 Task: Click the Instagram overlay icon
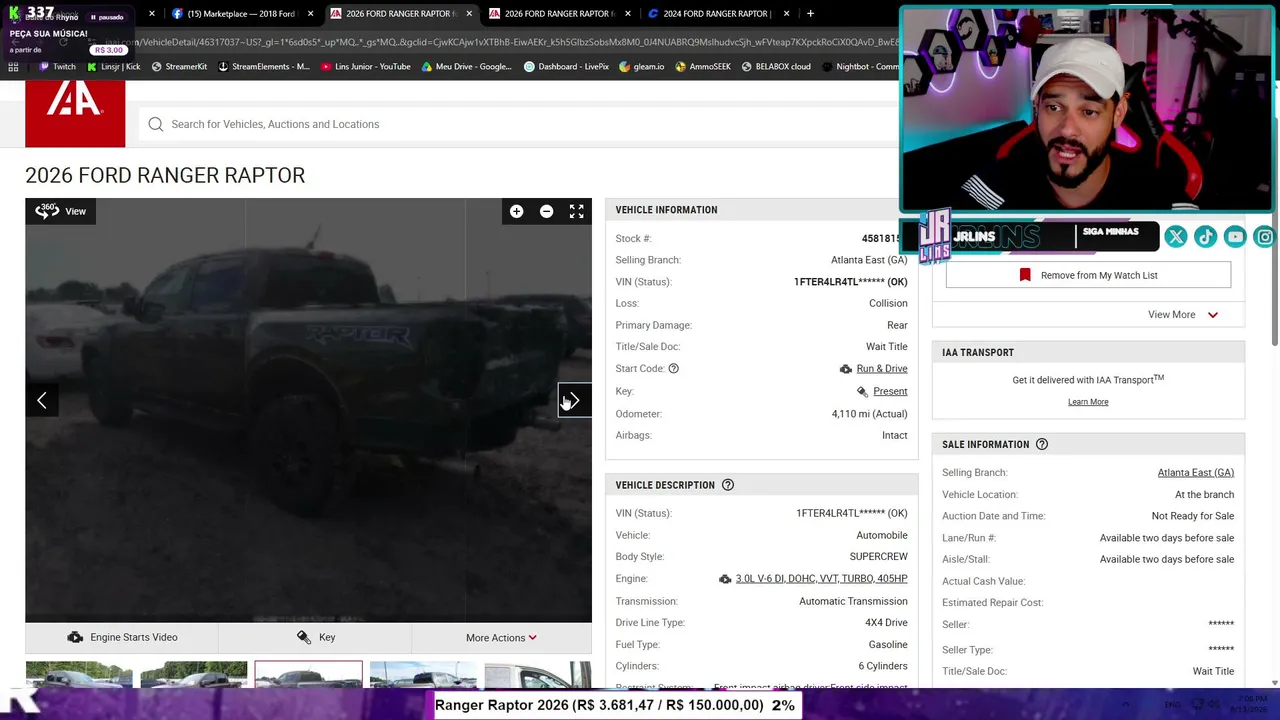coord(1266,237)
